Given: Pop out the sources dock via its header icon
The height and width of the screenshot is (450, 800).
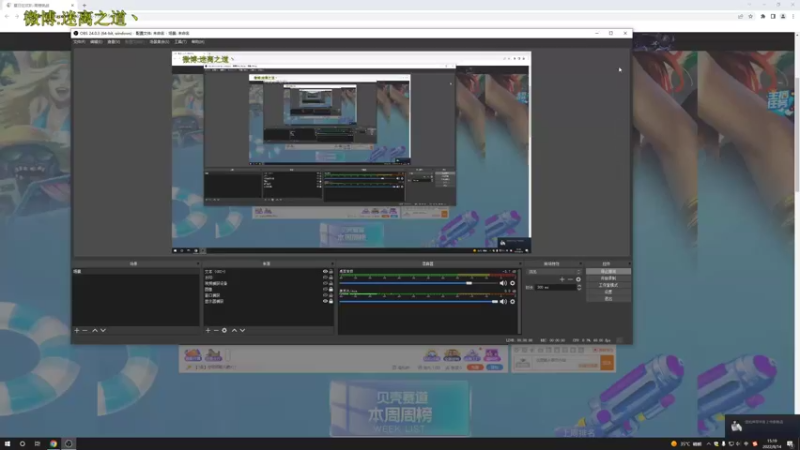Looking at the screenshot, I should [x=332, y=264].
